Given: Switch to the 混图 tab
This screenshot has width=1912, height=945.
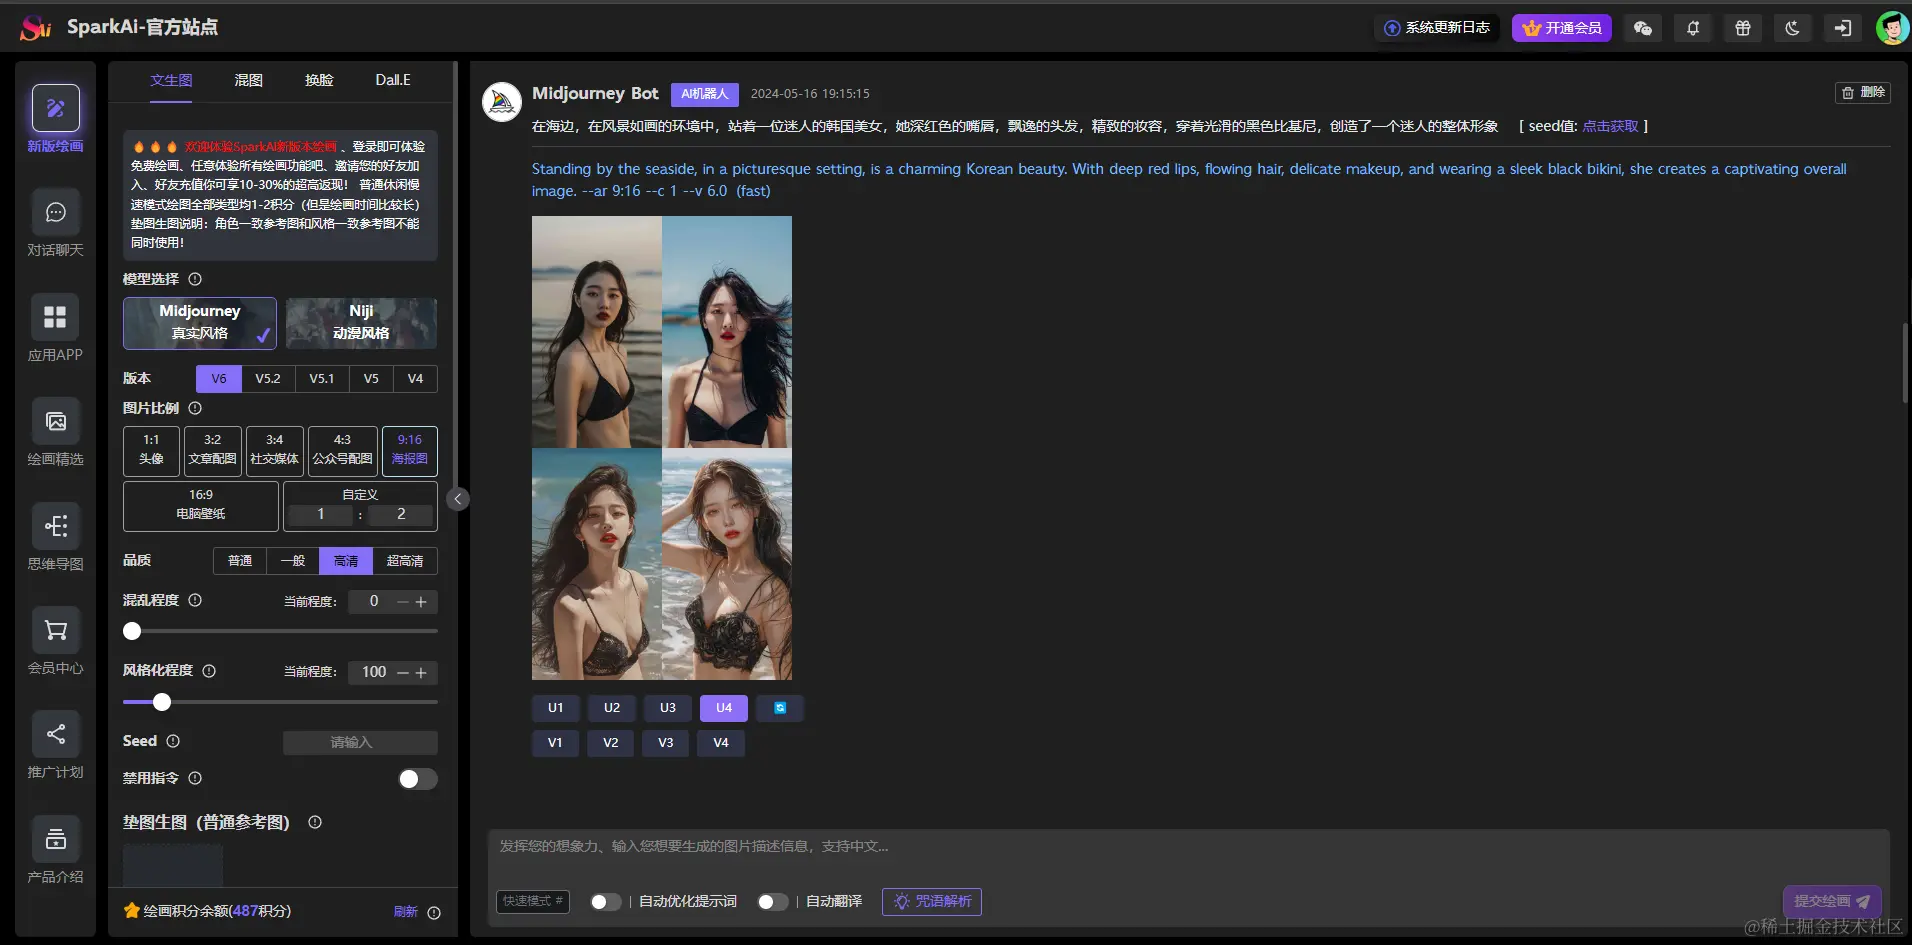Looking at the screenshot, I should [247, 80].
